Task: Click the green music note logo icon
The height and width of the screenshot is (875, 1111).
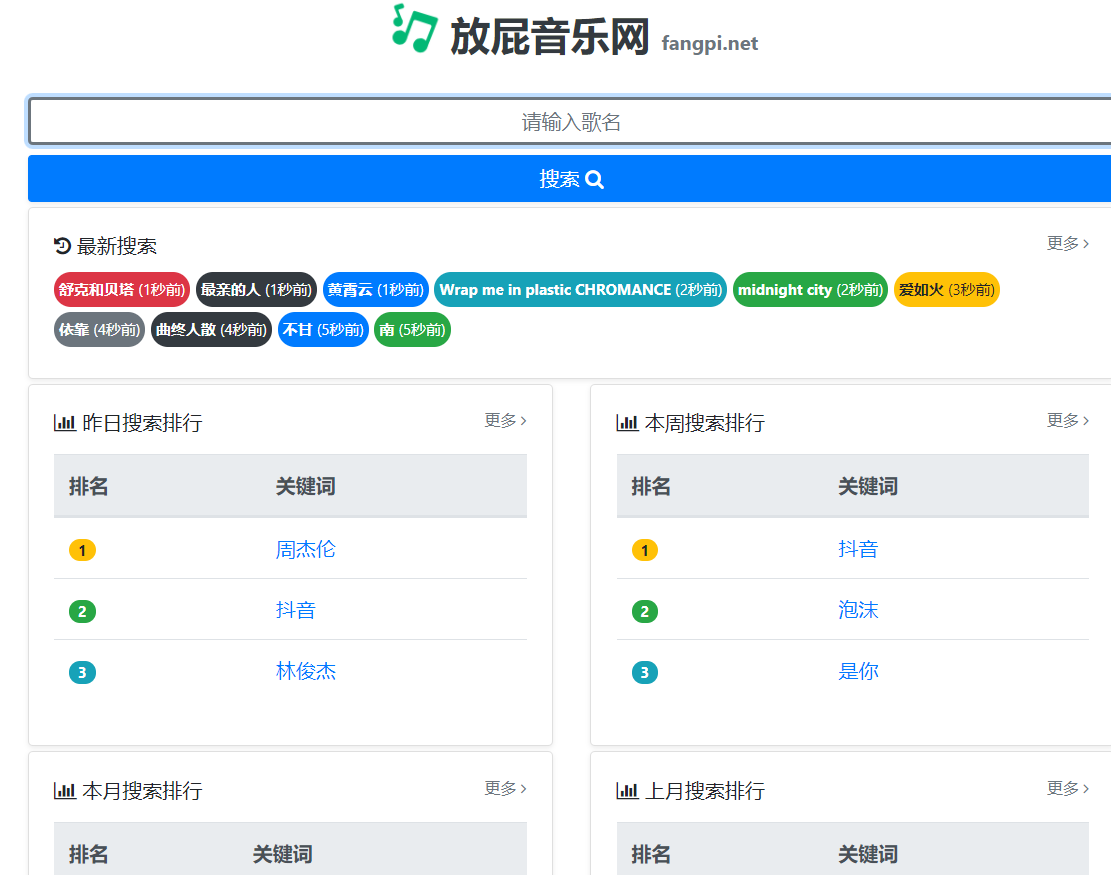Action: tap(414, 28)
